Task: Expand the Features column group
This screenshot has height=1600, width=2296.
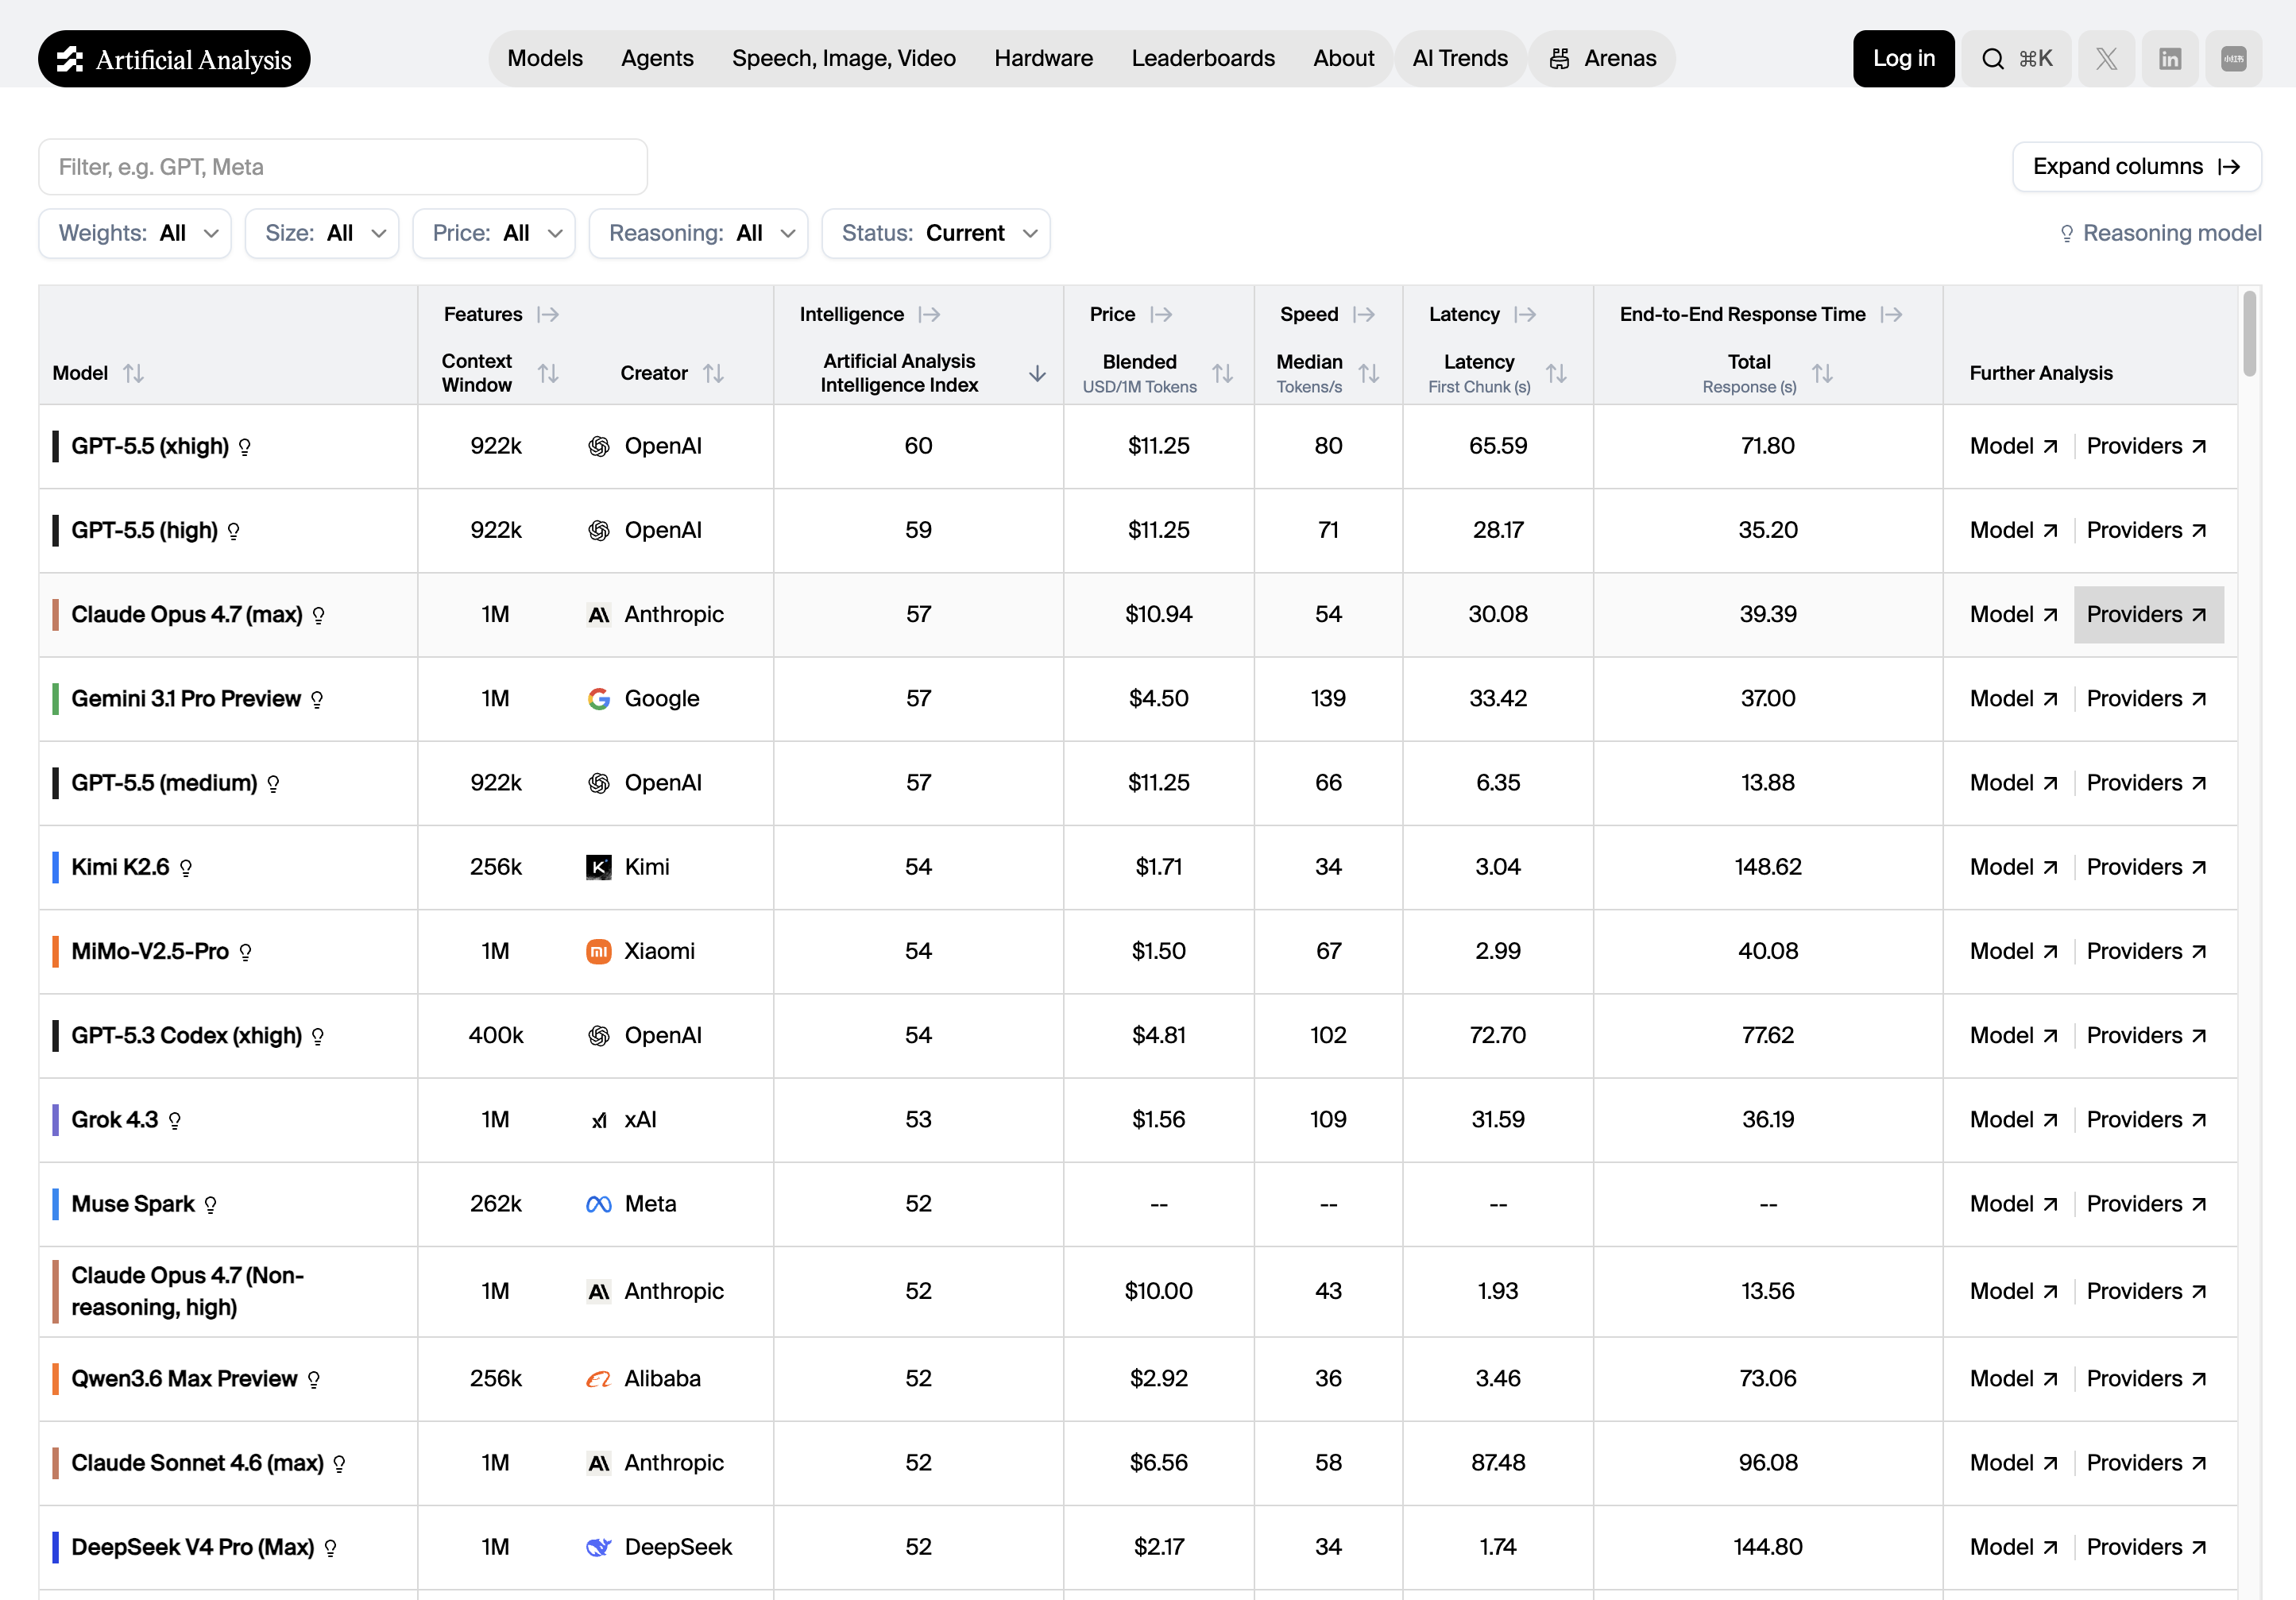Action: 548,314
